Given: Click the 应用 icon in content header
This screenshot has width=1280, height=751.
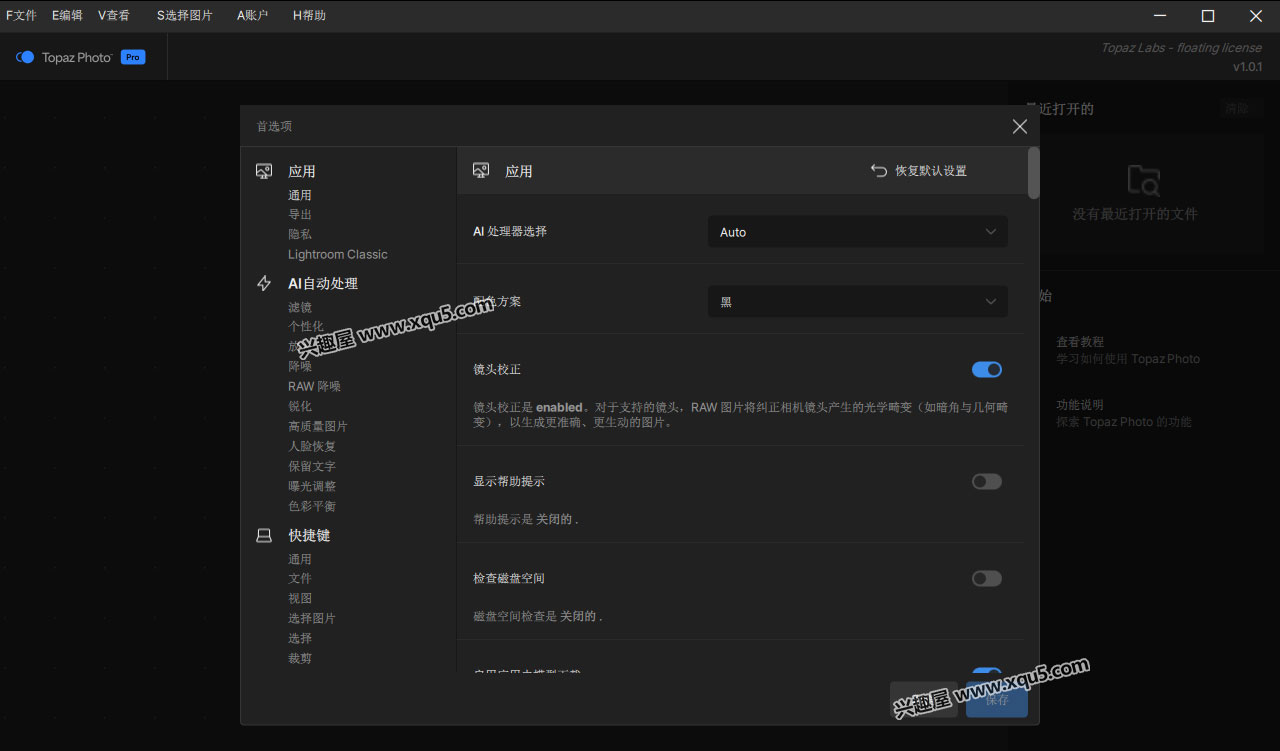Looking at the screenshot, I should coord(481,171).
